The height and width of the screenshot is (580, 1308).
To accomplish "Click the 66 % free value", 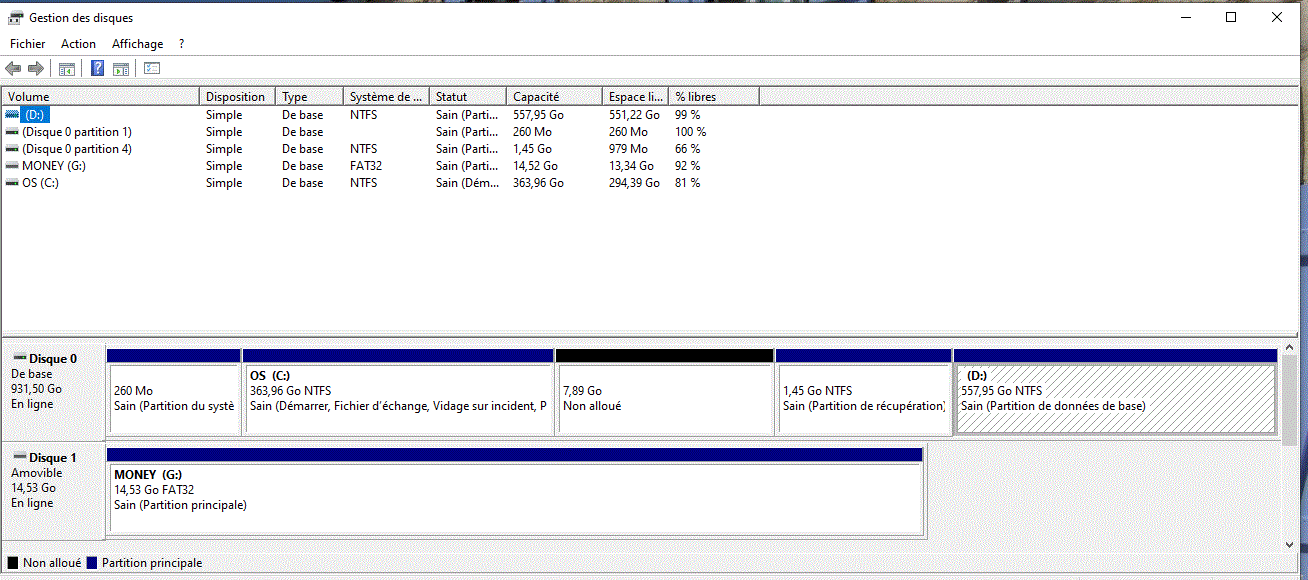I will pyautogui.click(x=688, y=149).
